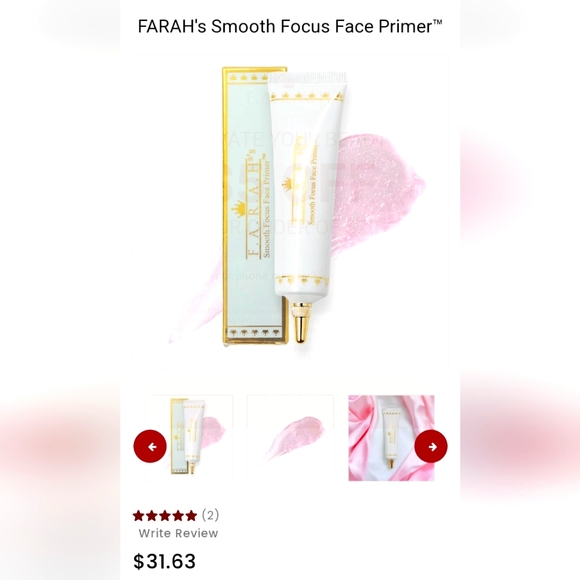Open the (2) review count

coord(210,515)
